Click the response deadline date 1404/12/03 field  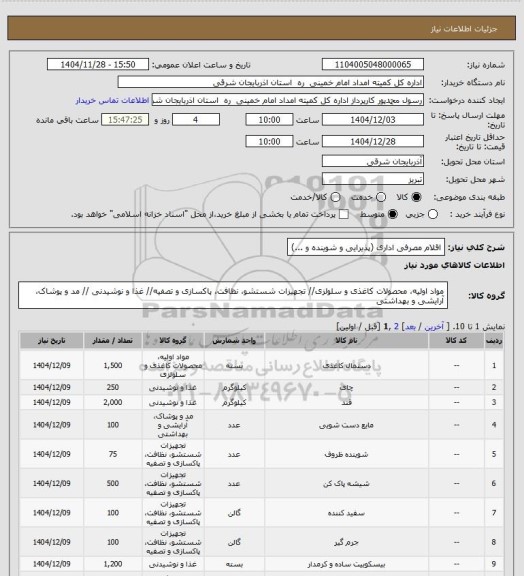[373, 120]
